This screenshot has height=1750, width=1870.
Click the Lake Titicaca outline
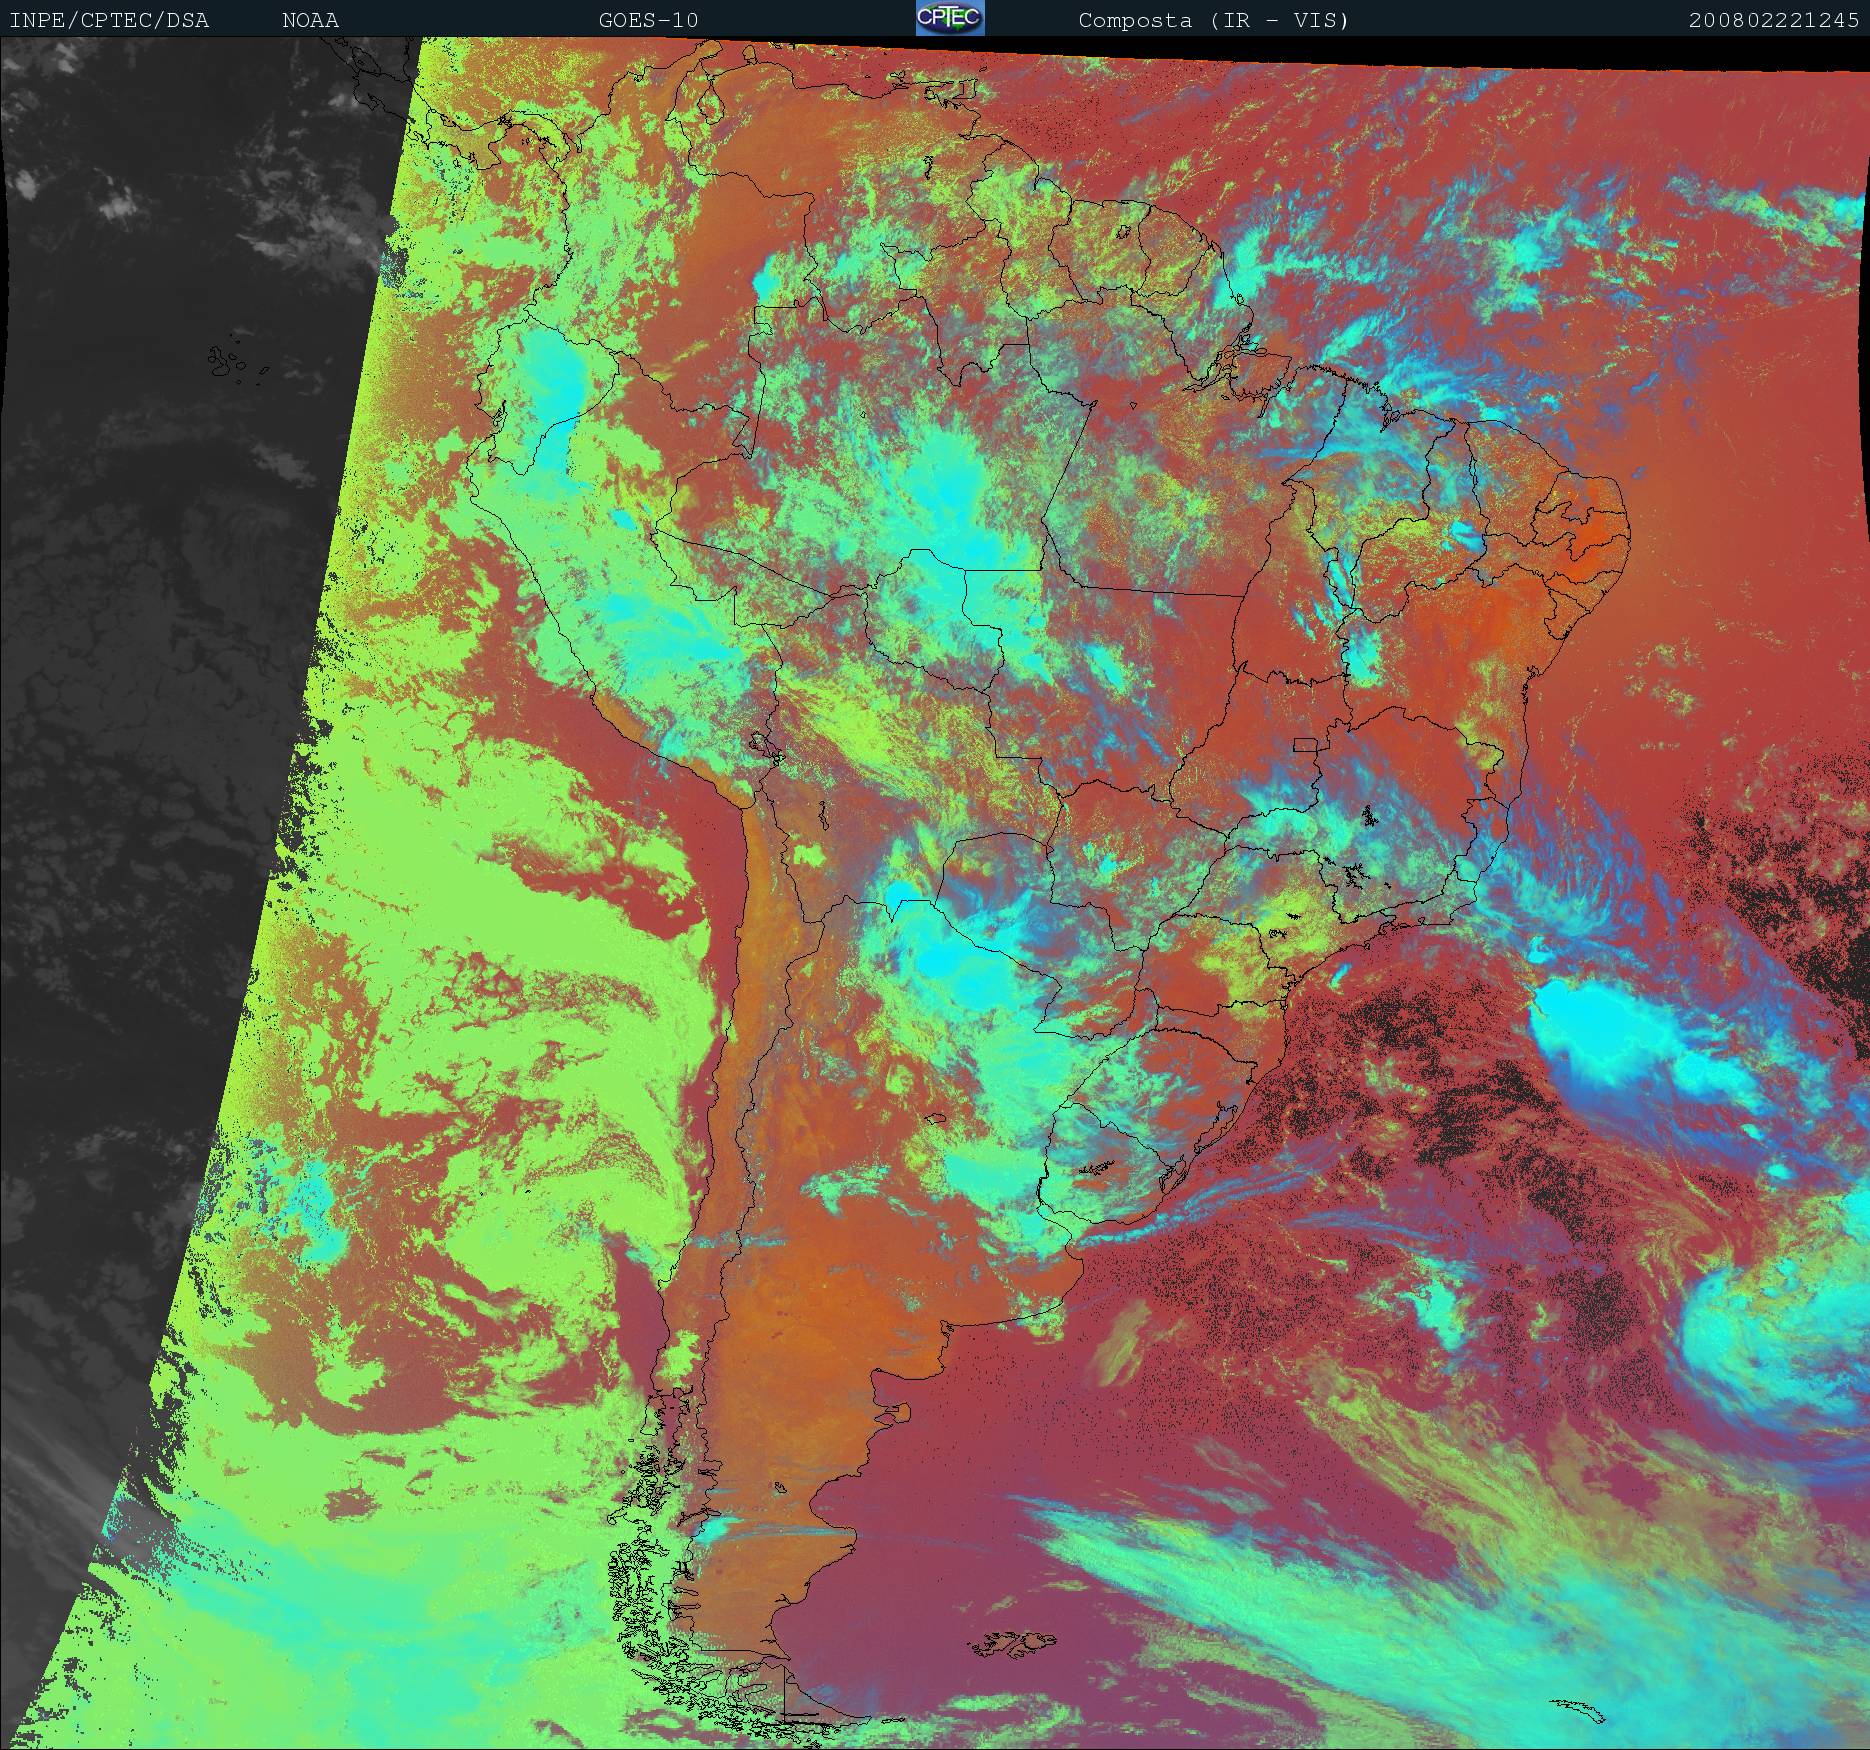pyautogui.click(x=762, y=745)
